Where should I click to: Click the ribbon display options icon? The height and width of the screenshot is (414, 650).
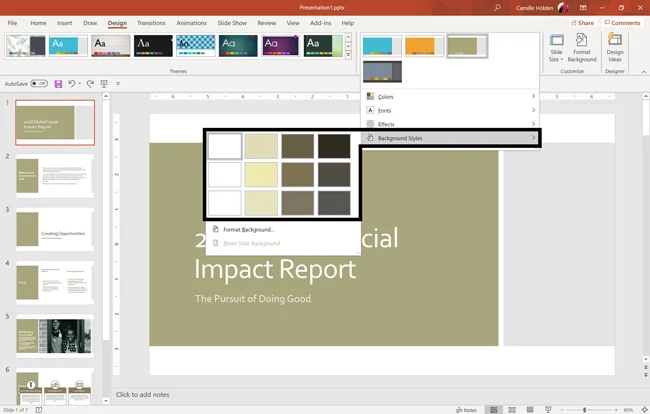(x=583, y=7)
